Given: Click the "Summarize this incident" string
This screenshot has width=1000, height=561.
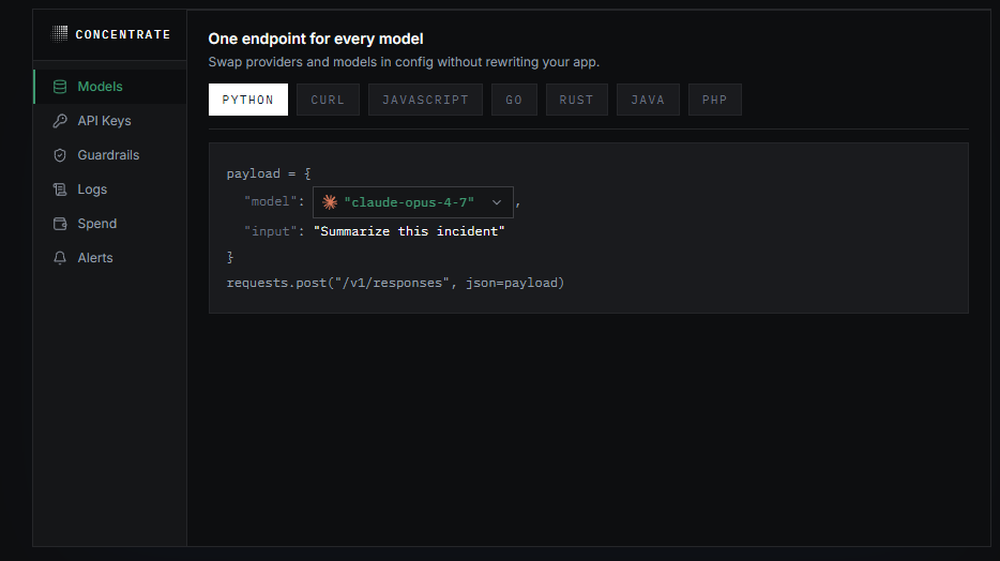Looking at the screenshot, I should (x=409, y=231).
